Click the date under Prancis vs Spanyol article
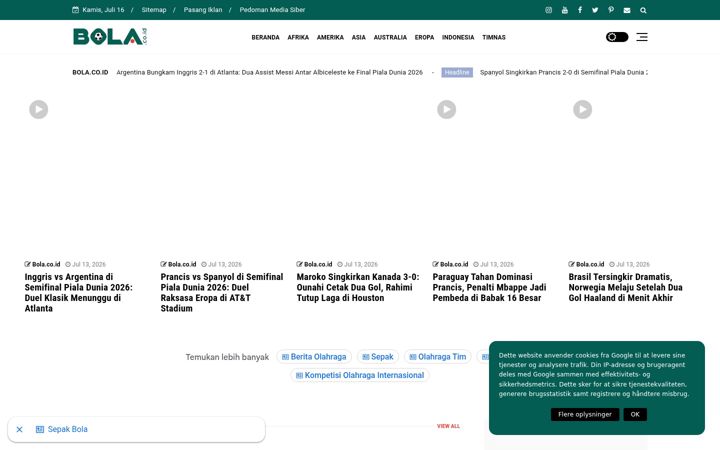This screenshot has width=720, height=450. [225, 264]
